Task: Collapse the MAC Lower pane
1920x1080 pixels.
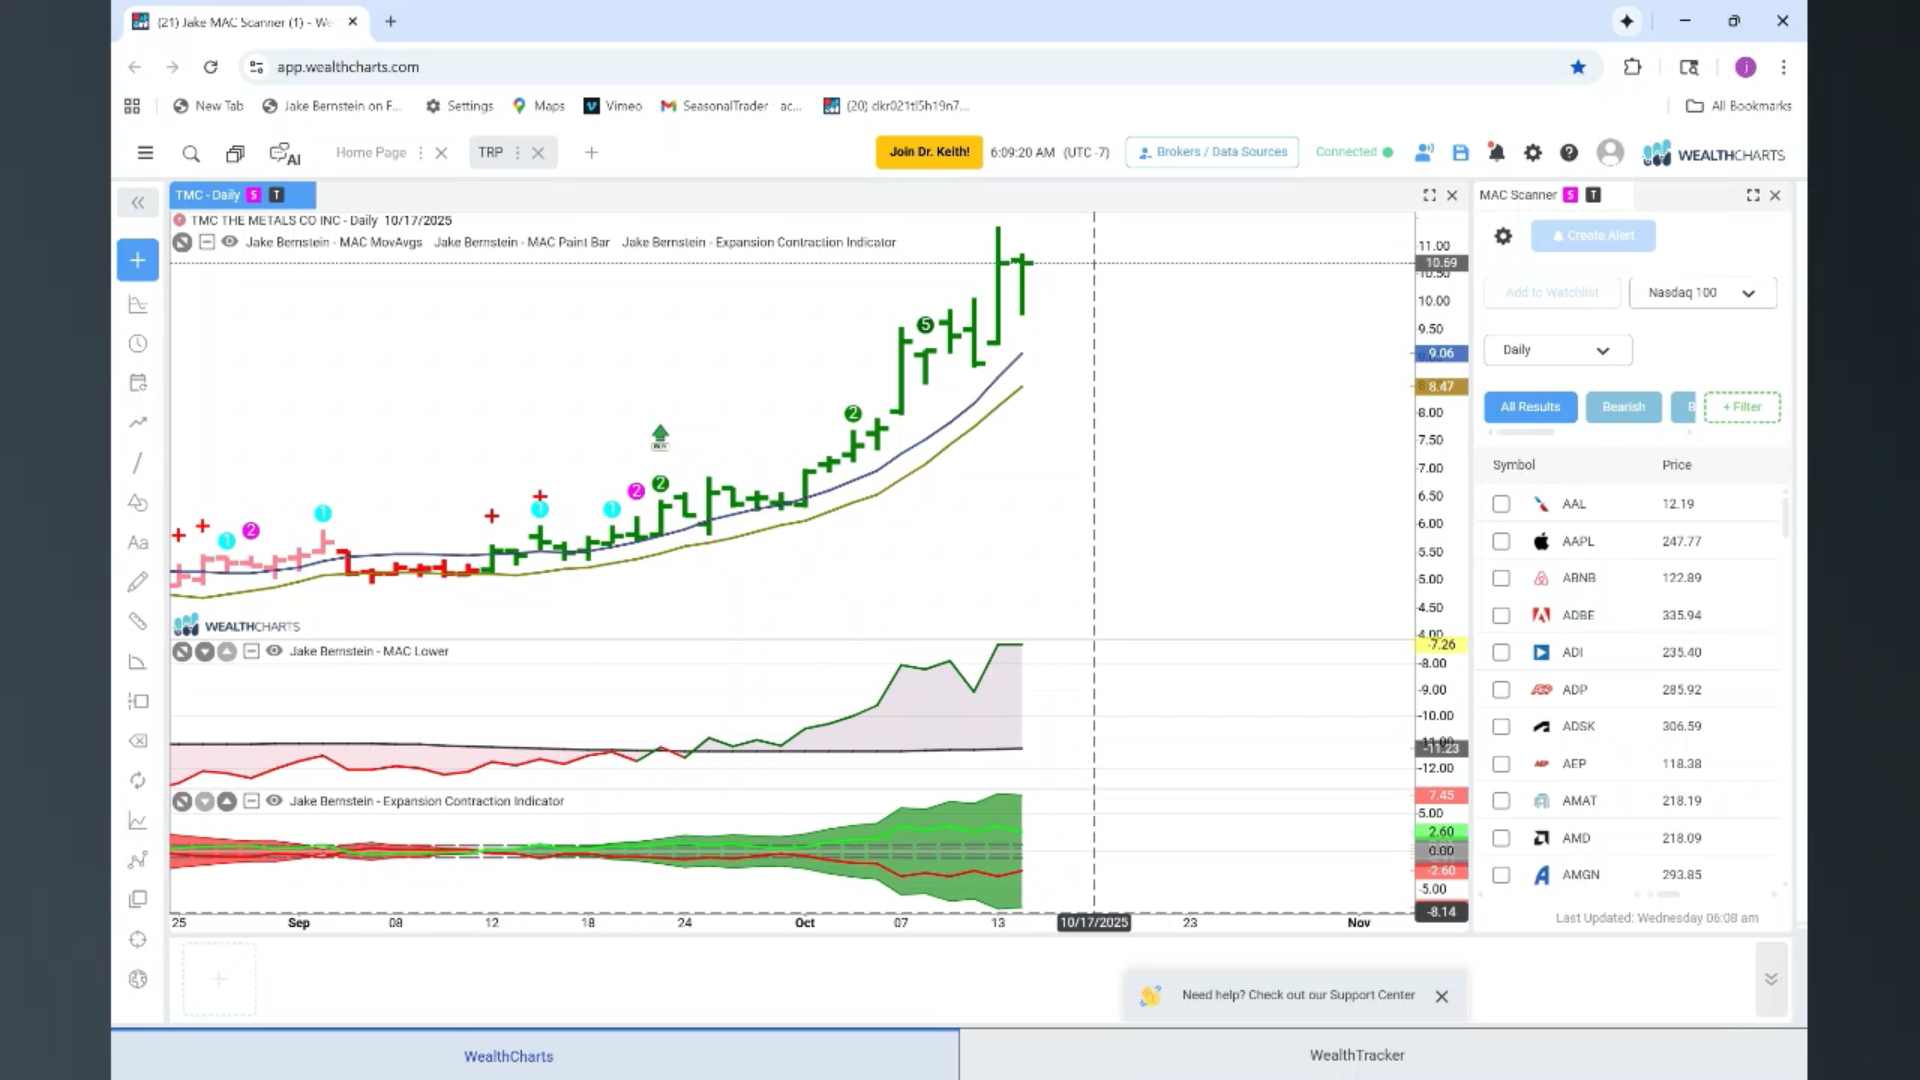Action: coord(251,651)
